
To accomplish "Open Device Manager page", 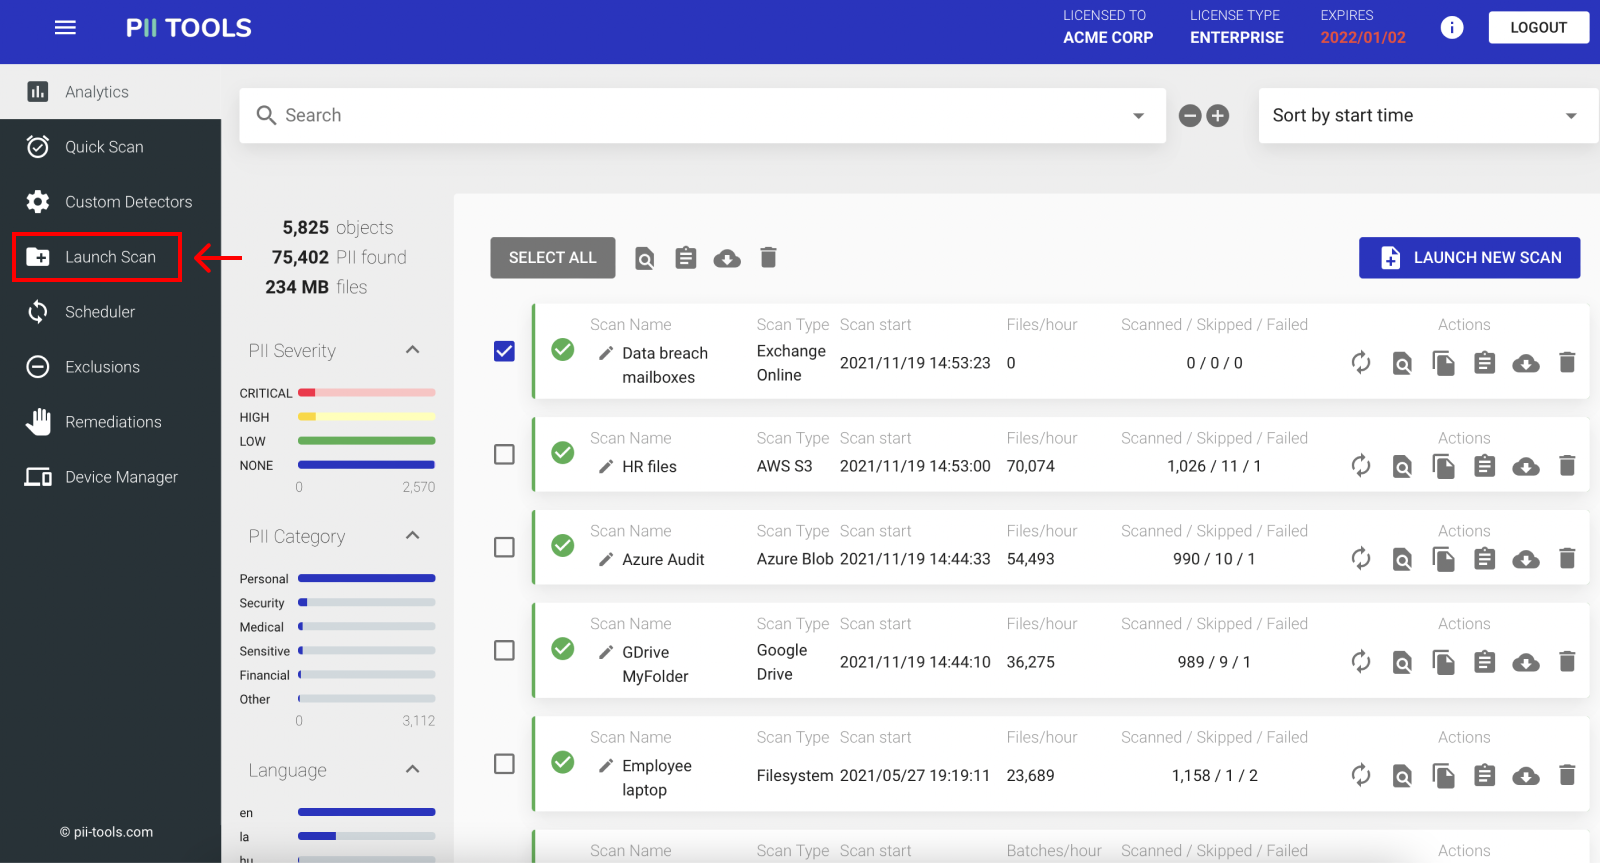I will 110,477.
